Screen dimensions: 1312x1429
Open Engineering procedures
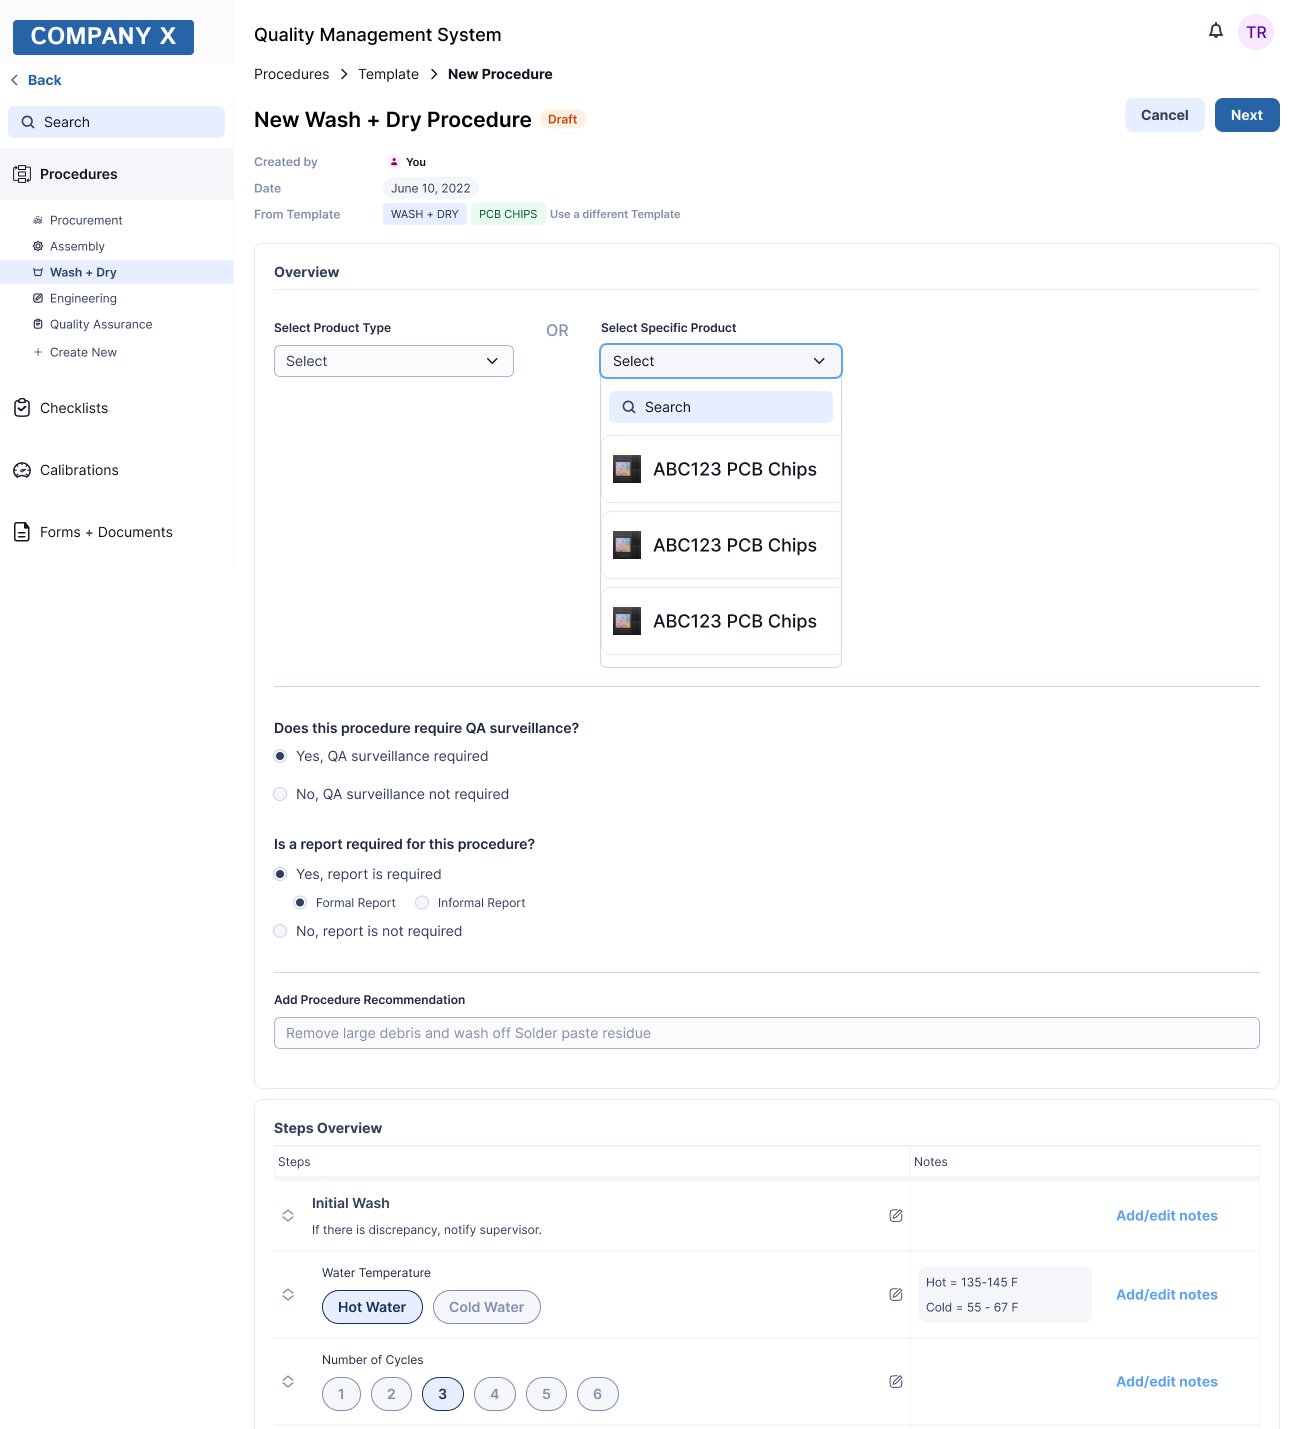83,298
